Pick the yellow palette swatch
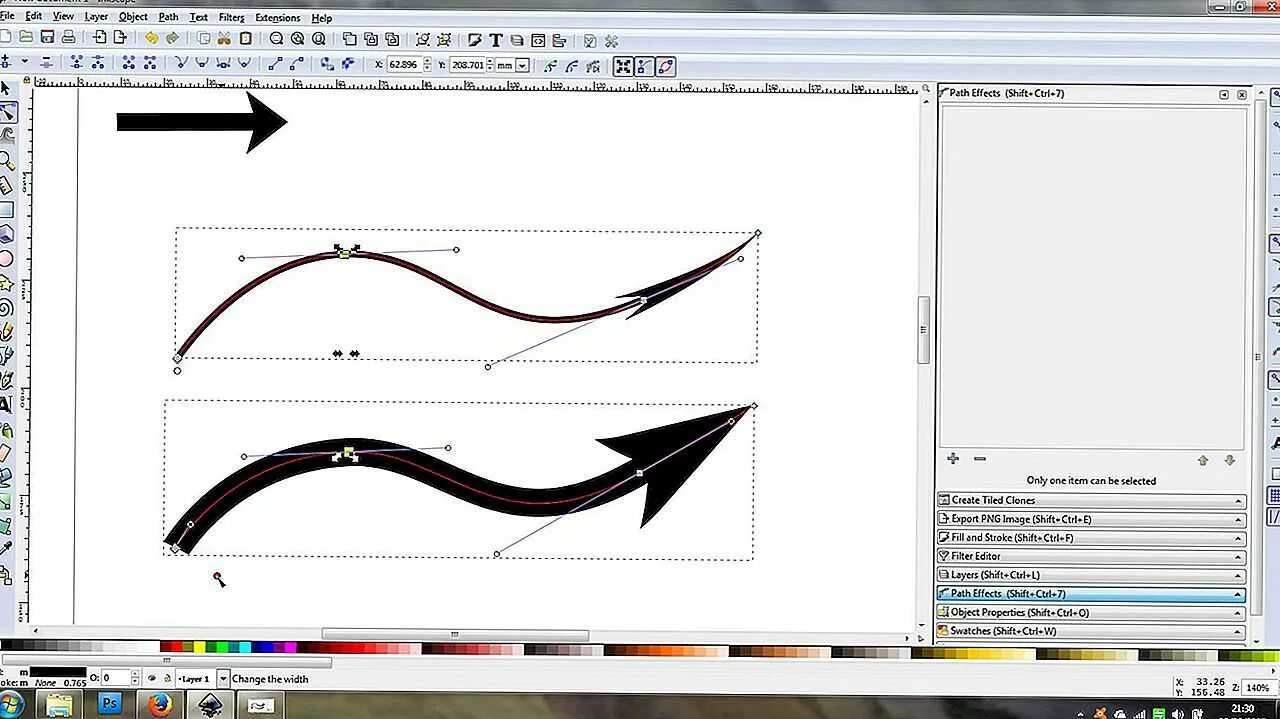1280x719 pixels. 199,648
